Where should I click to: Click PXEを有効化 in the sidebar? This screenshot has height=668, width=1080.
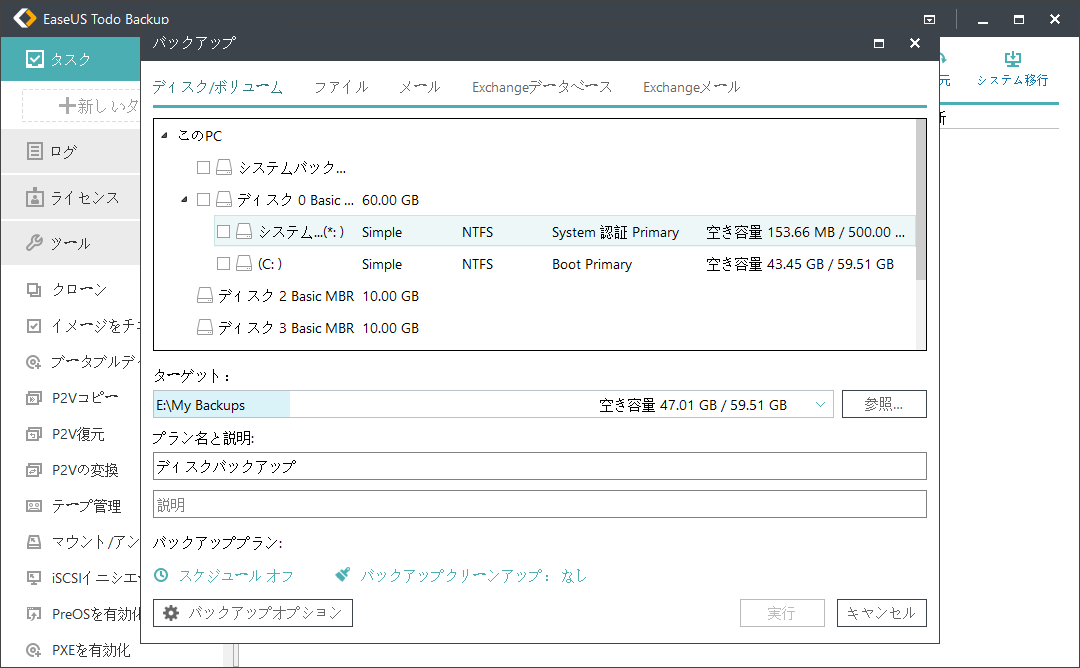(79, 649)
